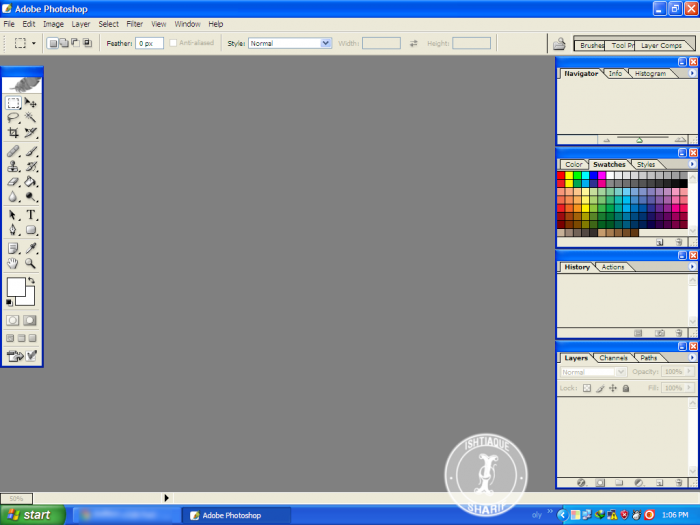This screenshot has width=700, height=525.
Task: Switch to the Actions tab
Action: coord(612,267)
